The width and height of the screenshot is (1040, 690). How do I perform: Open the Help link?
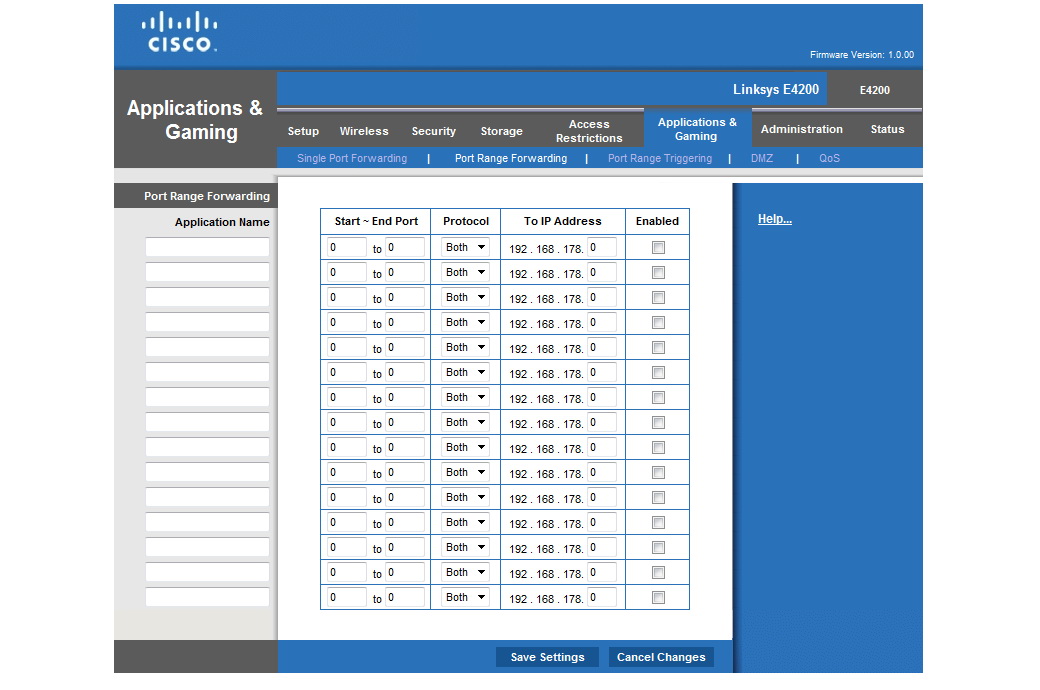(774, 219)
